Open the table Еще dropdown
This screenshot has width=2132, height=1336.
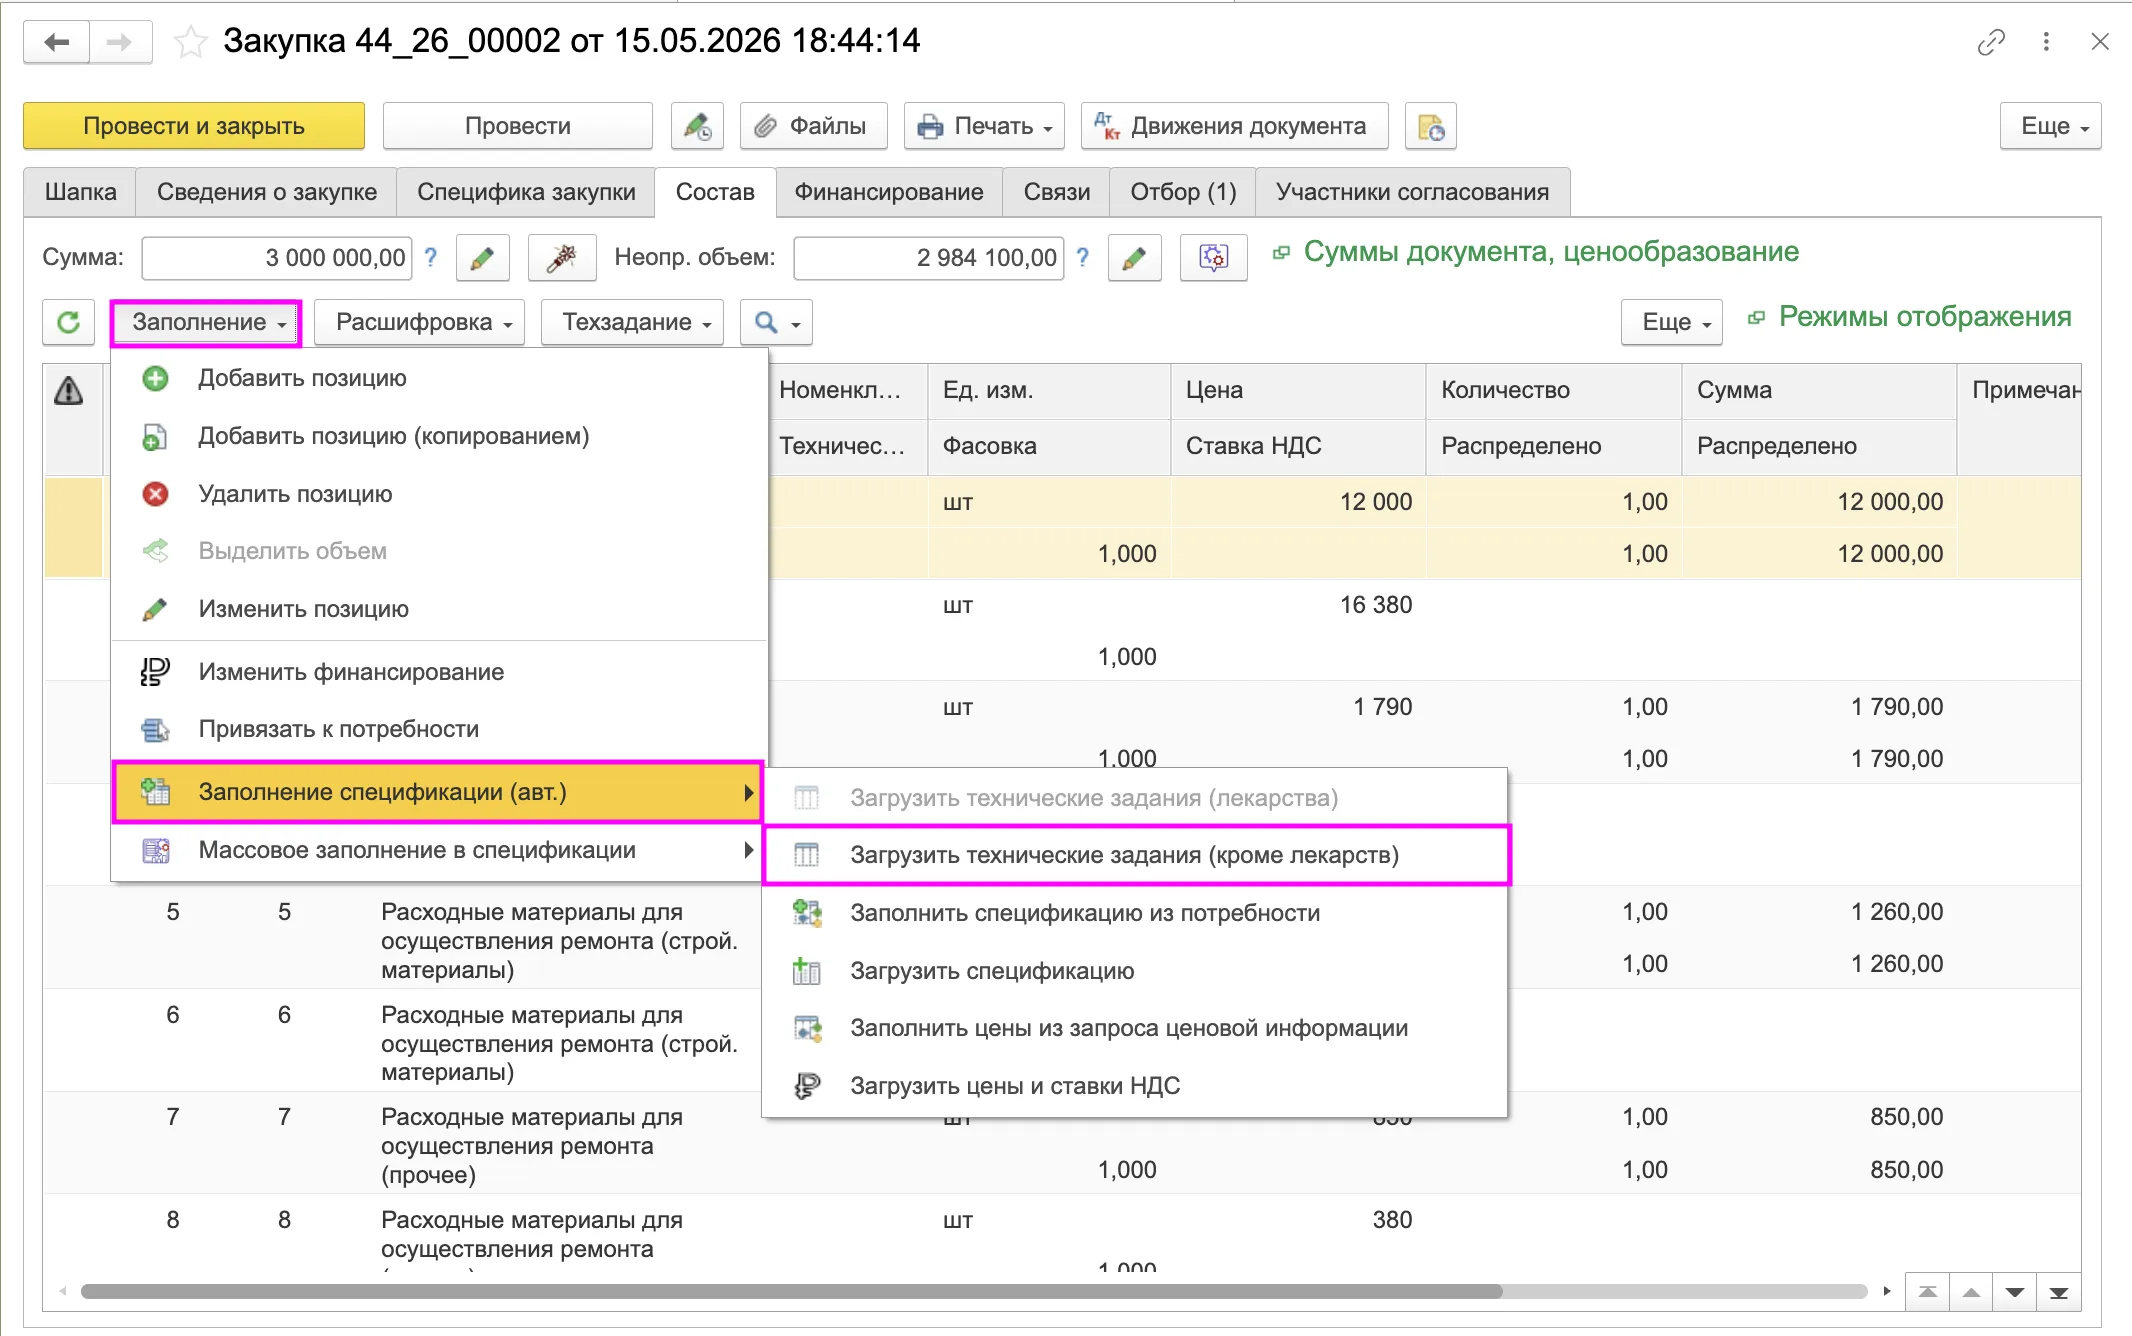[1672, 322]
